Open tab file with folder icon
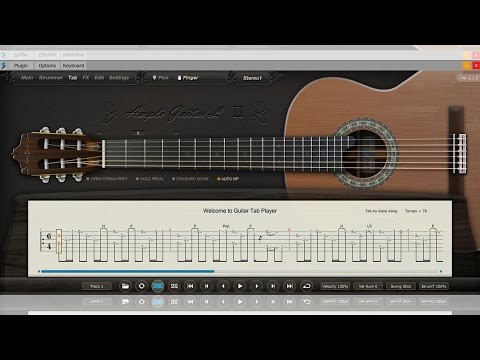Image resolution: width=480 pixels, height=360 pixels. pyautogui.click(x=125, y=286)
